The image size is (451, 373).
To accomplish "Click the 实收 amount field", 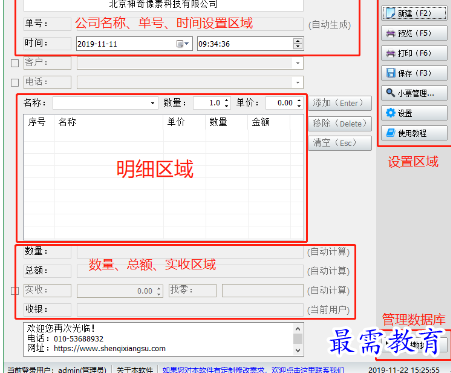I will (x=120, y=291).
